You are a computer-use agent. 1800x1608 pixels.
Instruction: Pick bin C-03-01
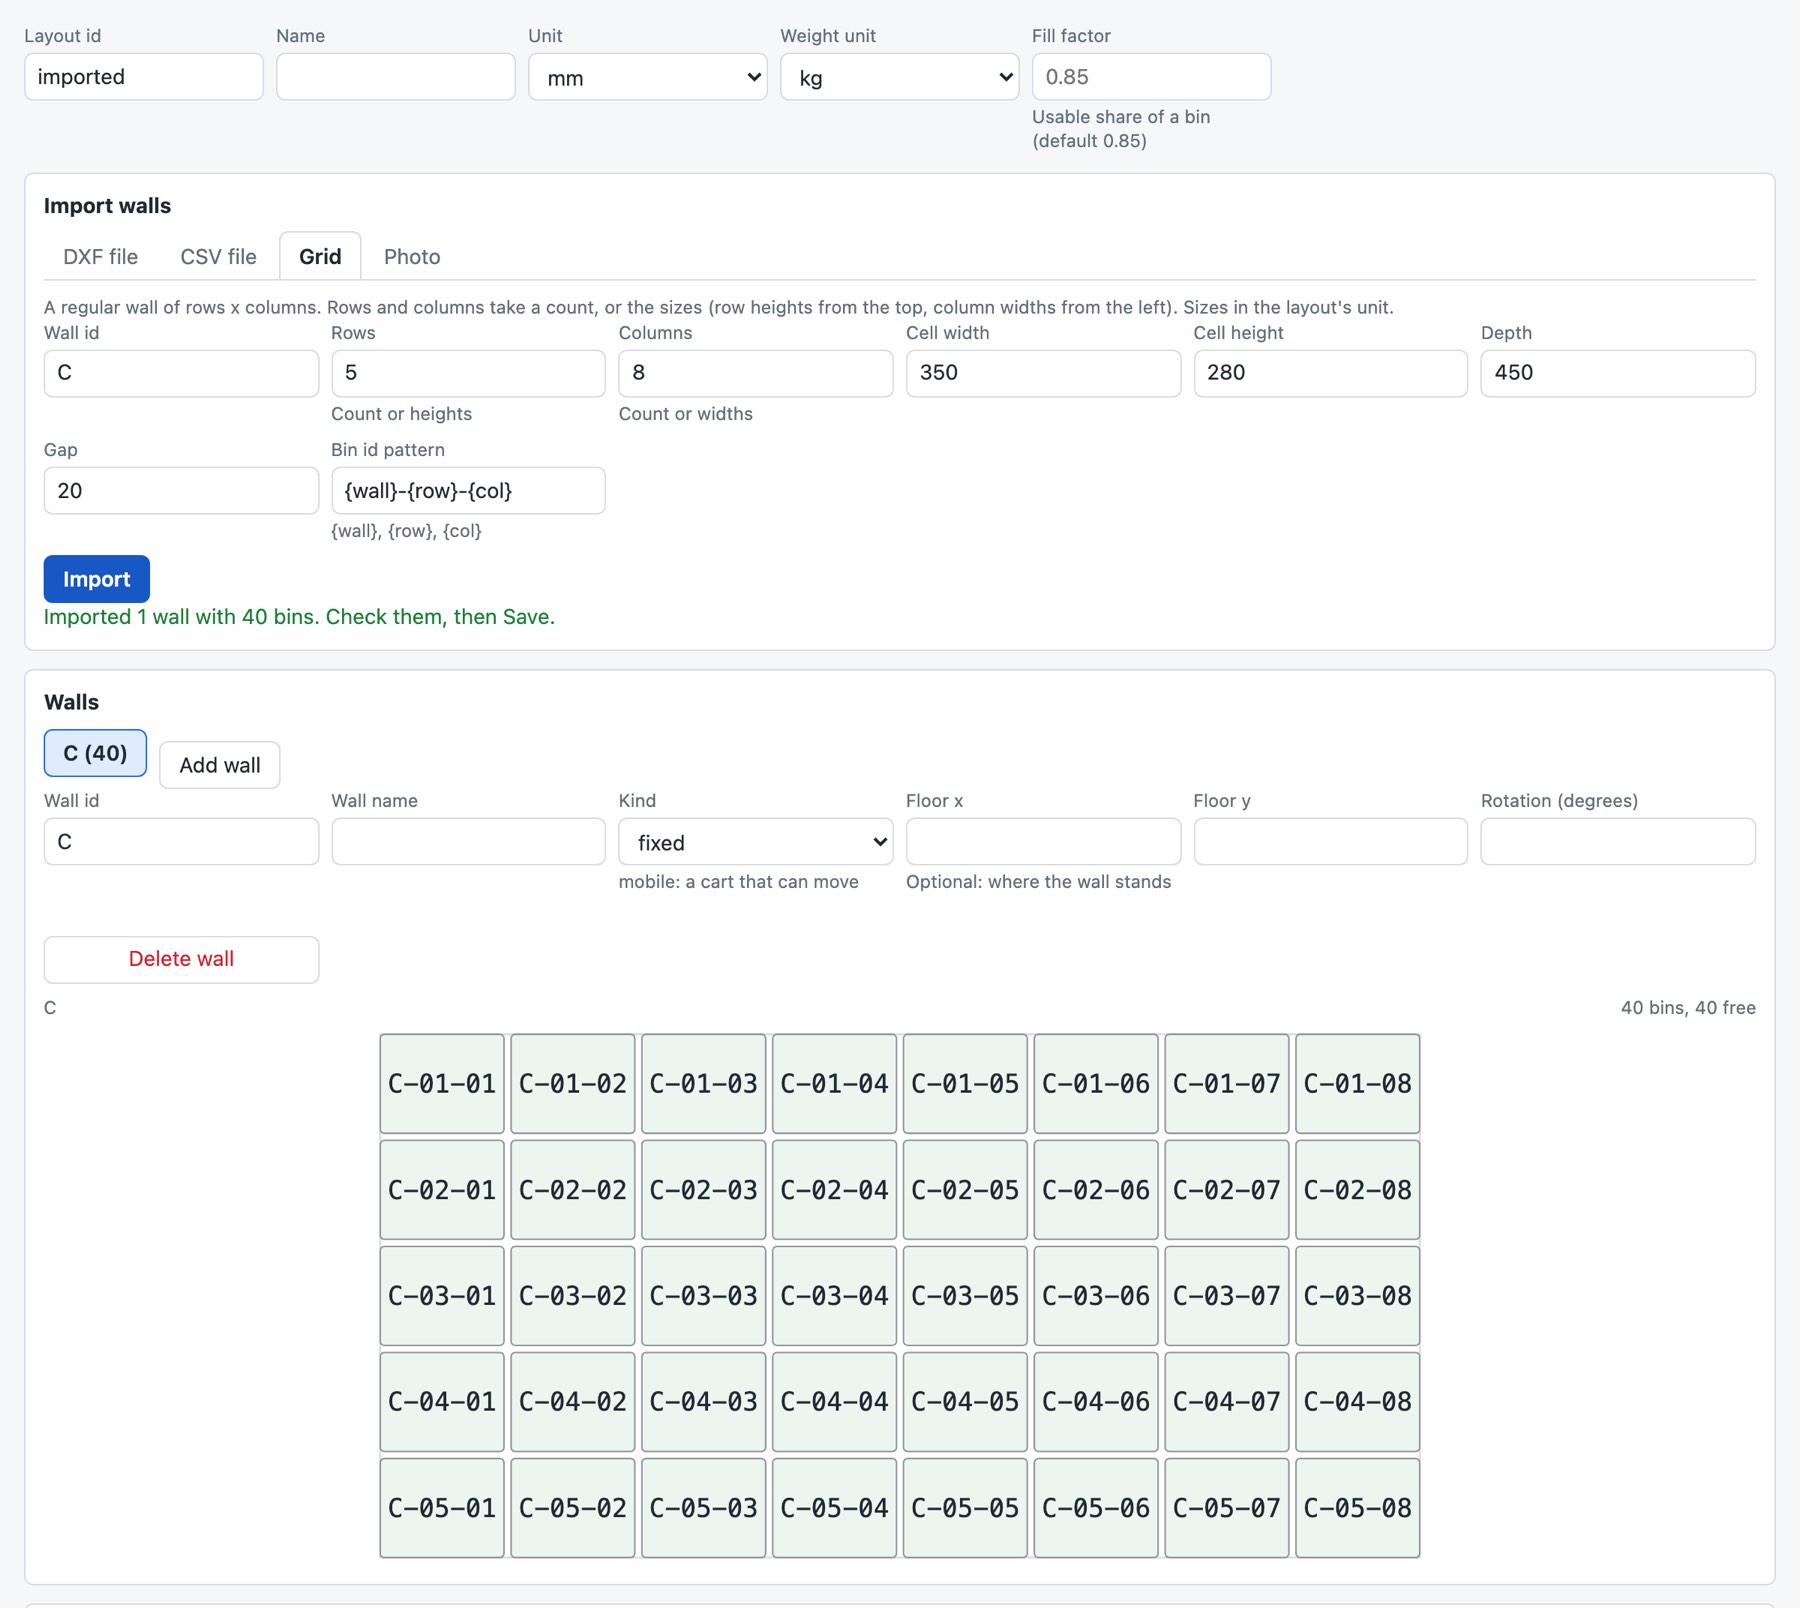coord(442,1296)
